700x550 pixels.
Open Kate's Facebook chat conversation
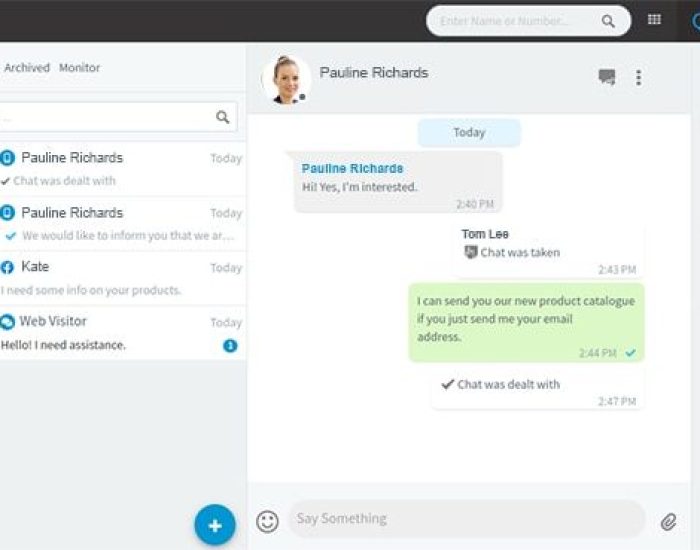[122, 279]
